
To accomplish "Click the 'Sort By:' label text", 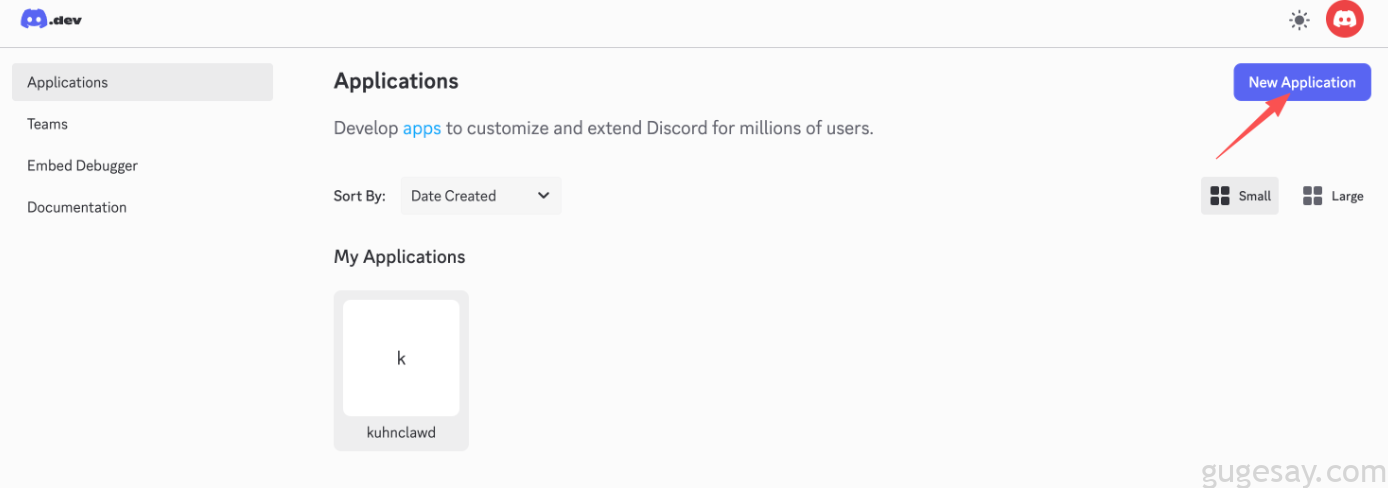I will (x=359, y=196).
